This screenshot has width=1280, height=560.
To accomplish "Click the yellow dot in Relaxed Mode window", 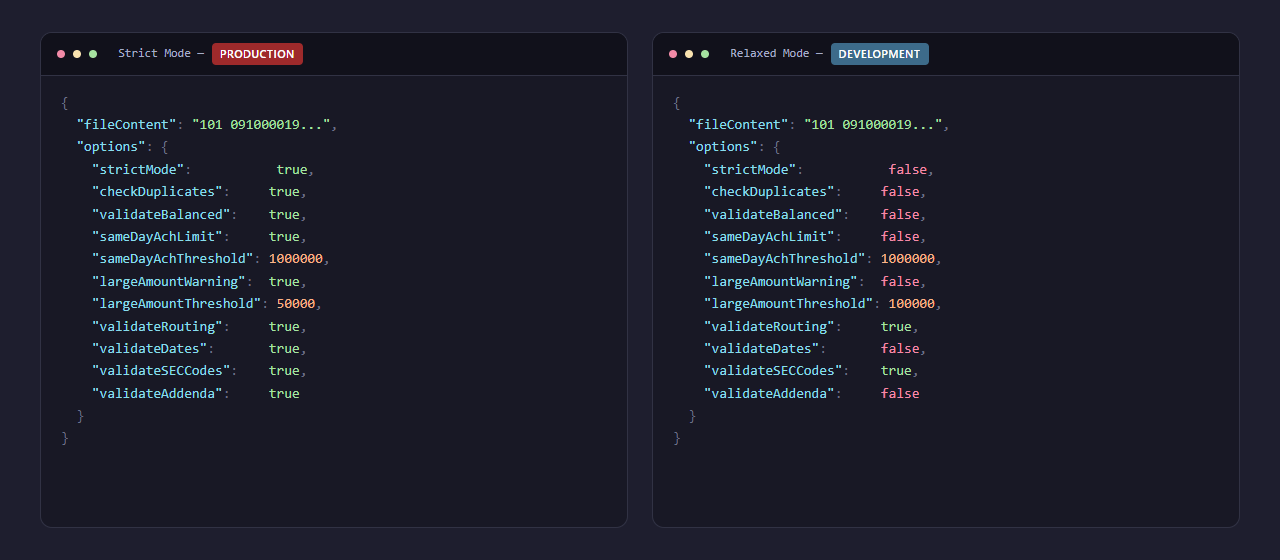I will (689, 54).
